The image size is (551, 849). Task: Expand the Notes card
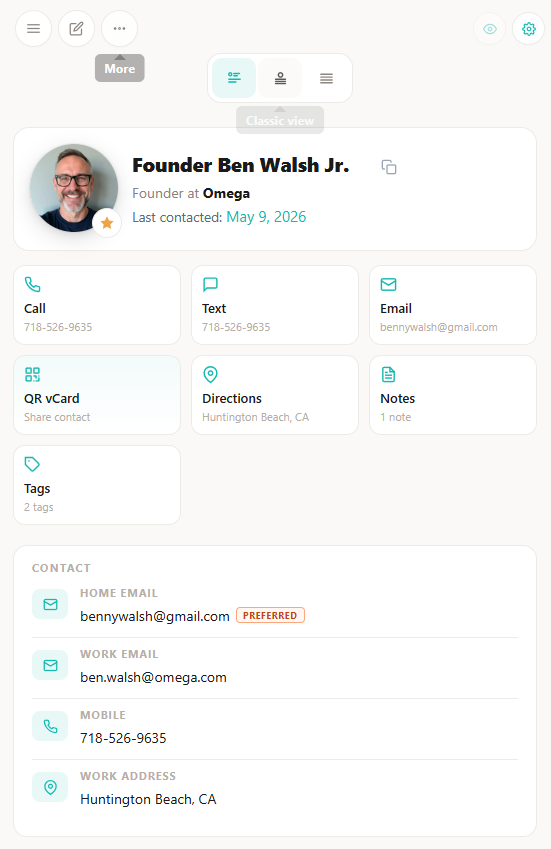pyautogui.click(x=453, y=395)
